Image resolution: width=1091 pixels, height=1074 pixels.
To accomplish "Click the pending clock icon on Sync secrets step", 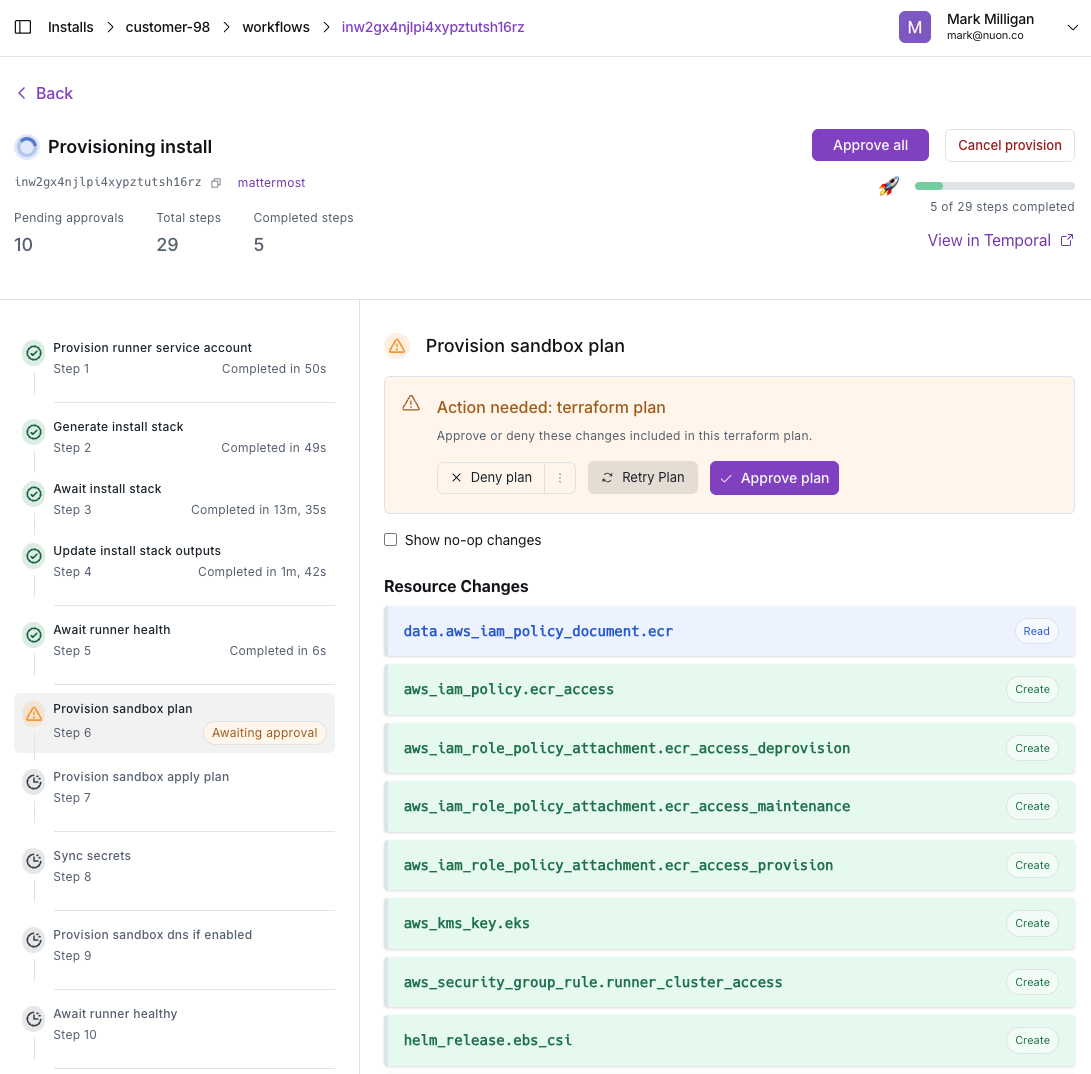I will (33, 861).
